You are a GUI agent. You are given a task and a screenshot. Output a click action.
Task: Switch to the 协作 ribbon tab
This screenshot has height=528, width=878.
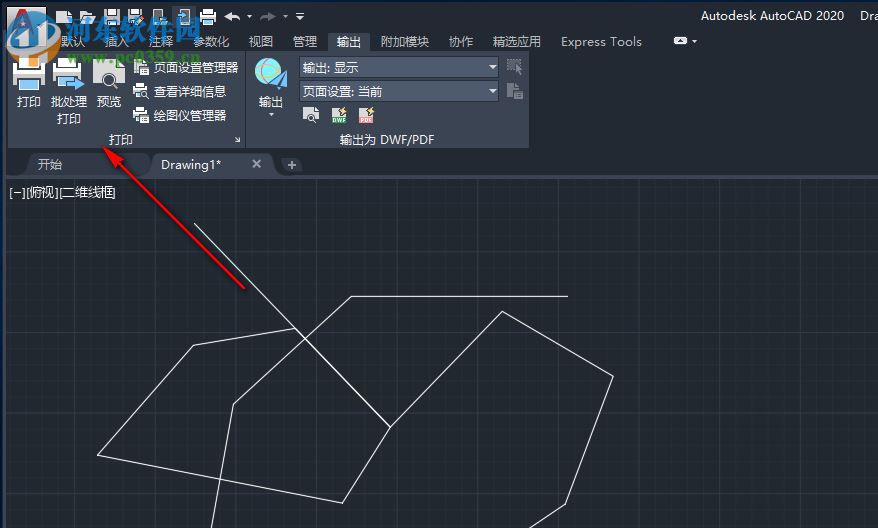pyautogui.click(x=461, y=41)
